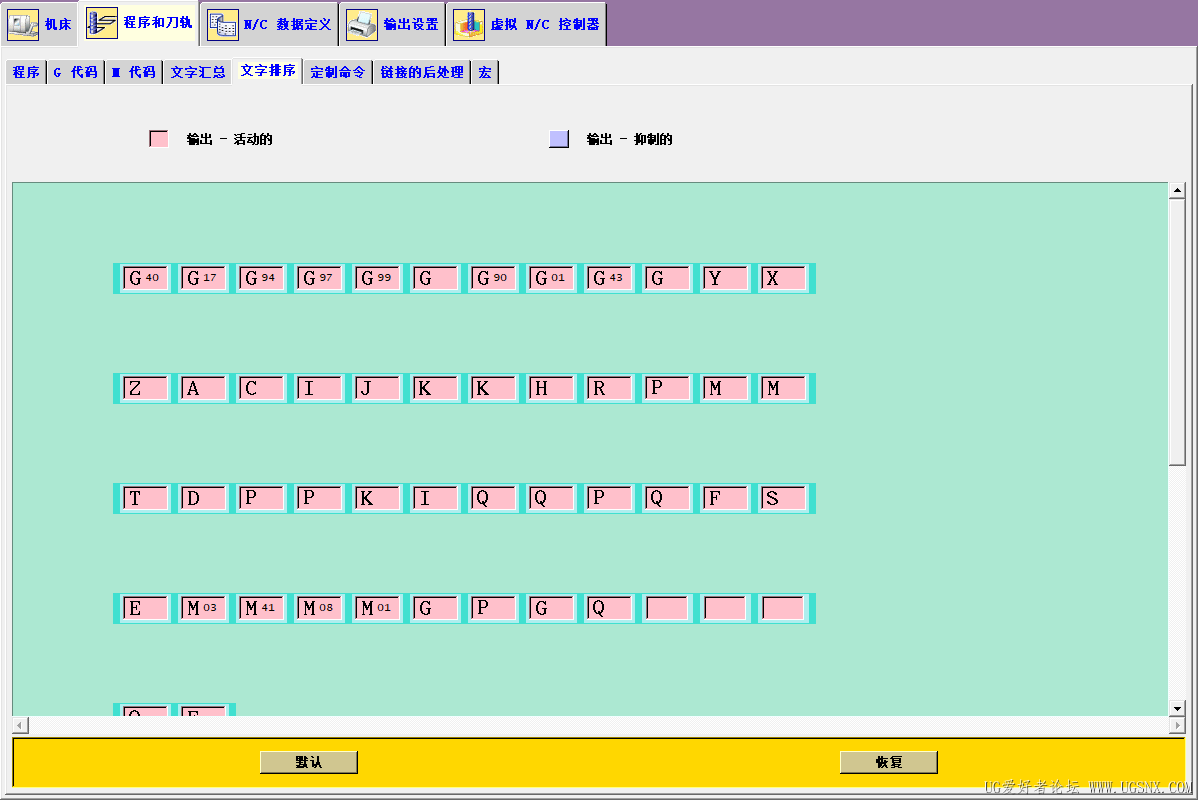Select the 文字排序 tab
This screenshot has height=800, width=1198.
267,71
